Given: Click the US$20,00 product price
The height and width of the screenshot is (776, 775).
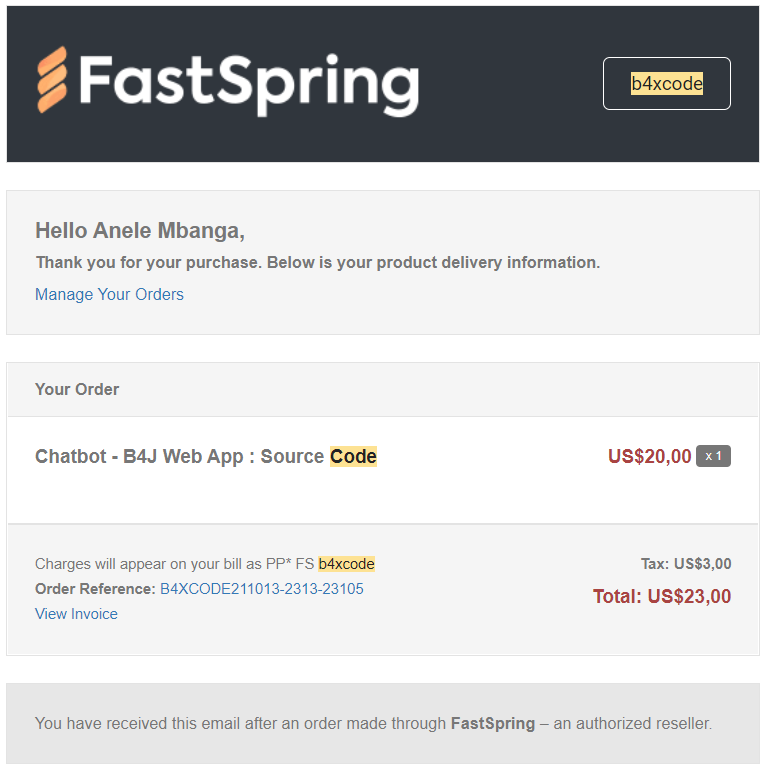Looking at the screenshot, I should (649, 457).
